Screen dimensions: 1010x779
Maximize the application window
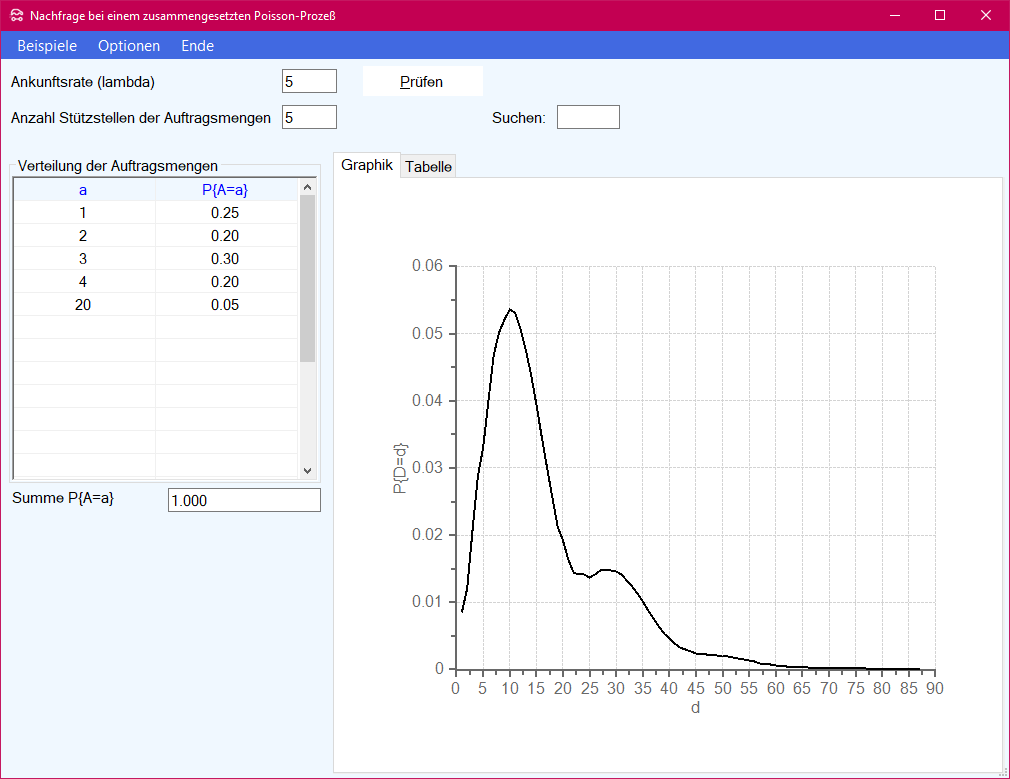[x=939, y=15]
